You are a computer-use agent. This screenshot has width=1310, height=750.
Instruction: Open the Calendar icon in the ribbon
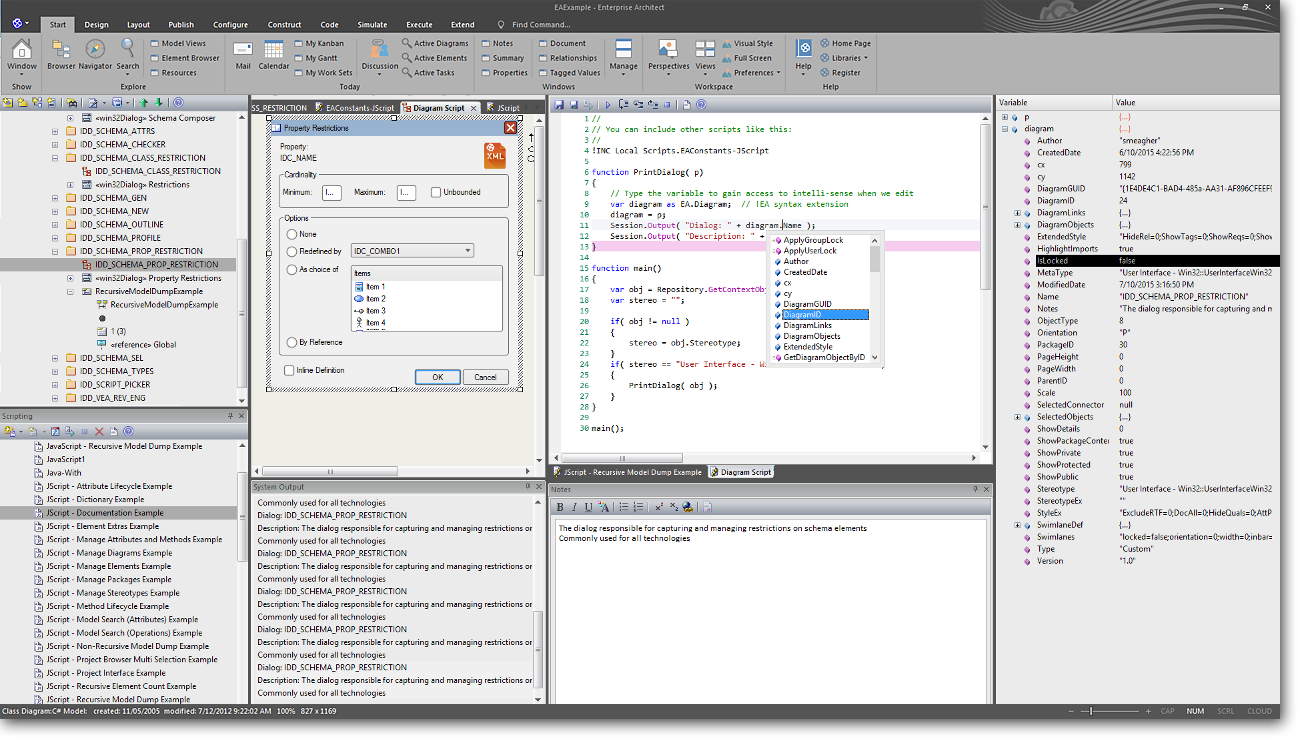(x=274, y=49)
